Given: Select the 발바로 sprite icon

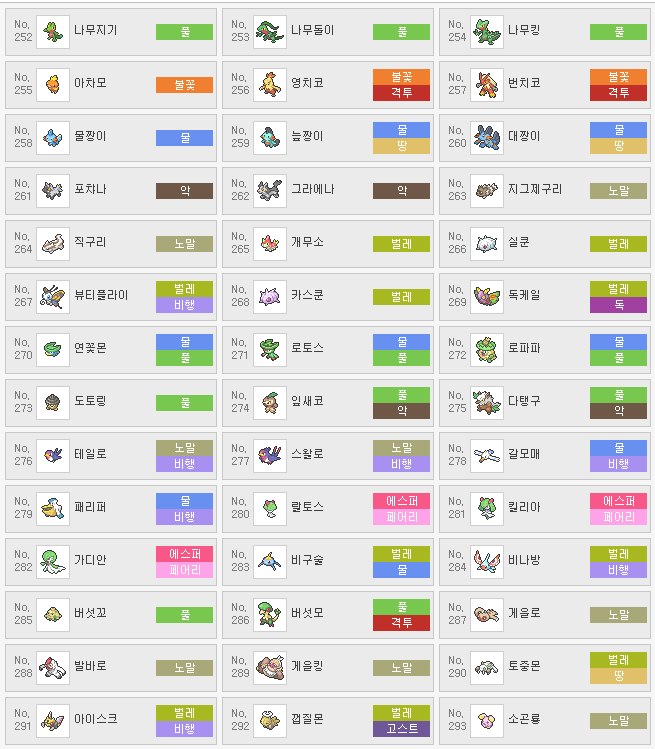Looking at the screenshot, I should click(x=53, y=668).
